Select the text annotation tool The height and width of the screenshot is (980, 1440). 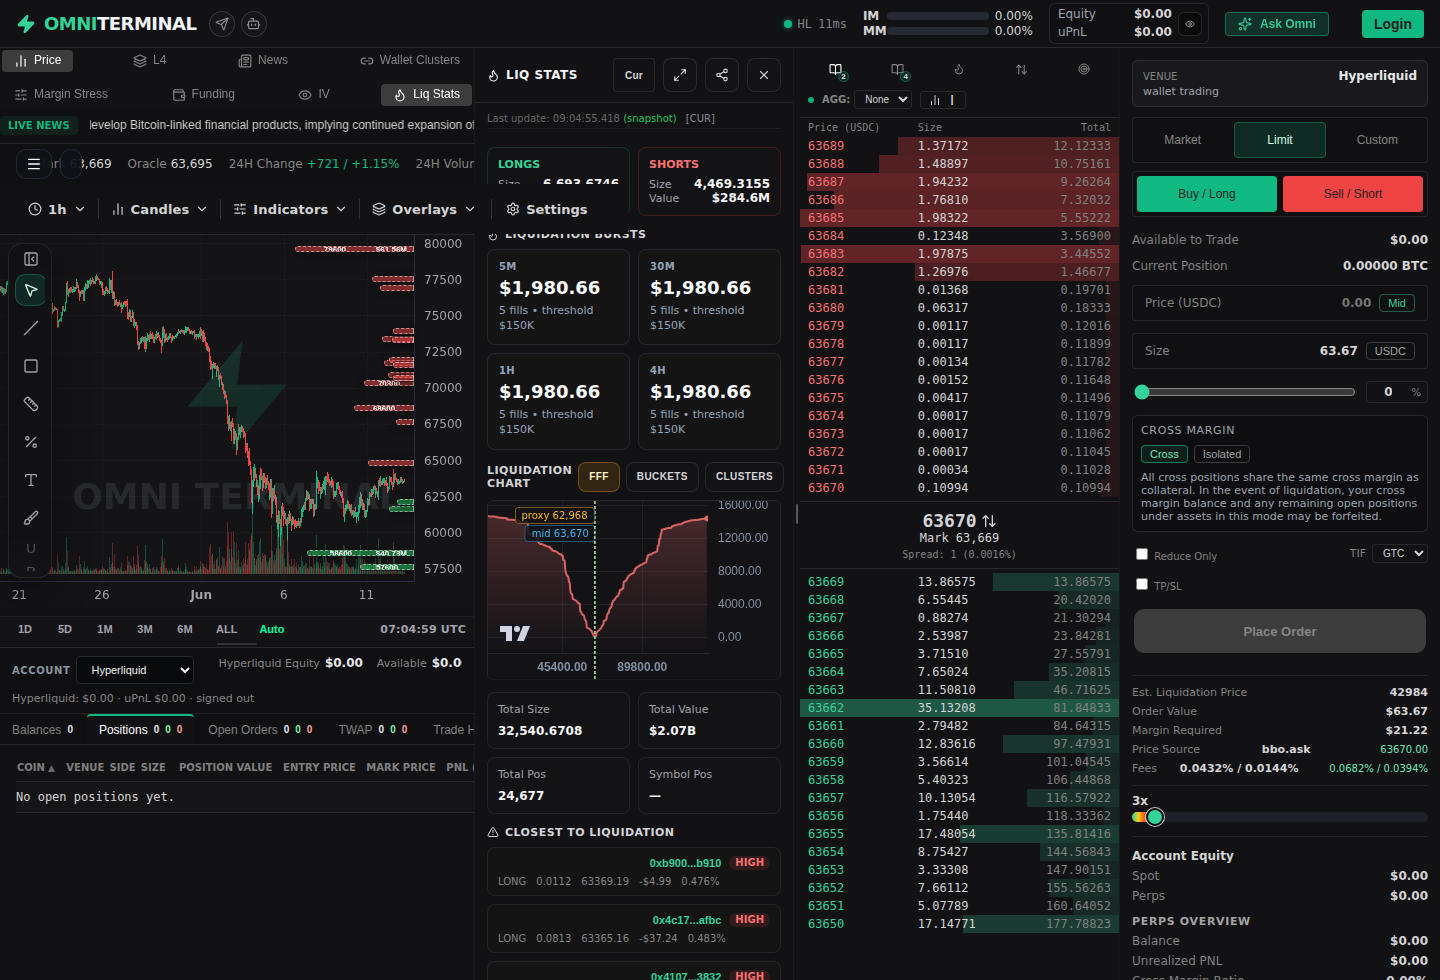(31, 480)
